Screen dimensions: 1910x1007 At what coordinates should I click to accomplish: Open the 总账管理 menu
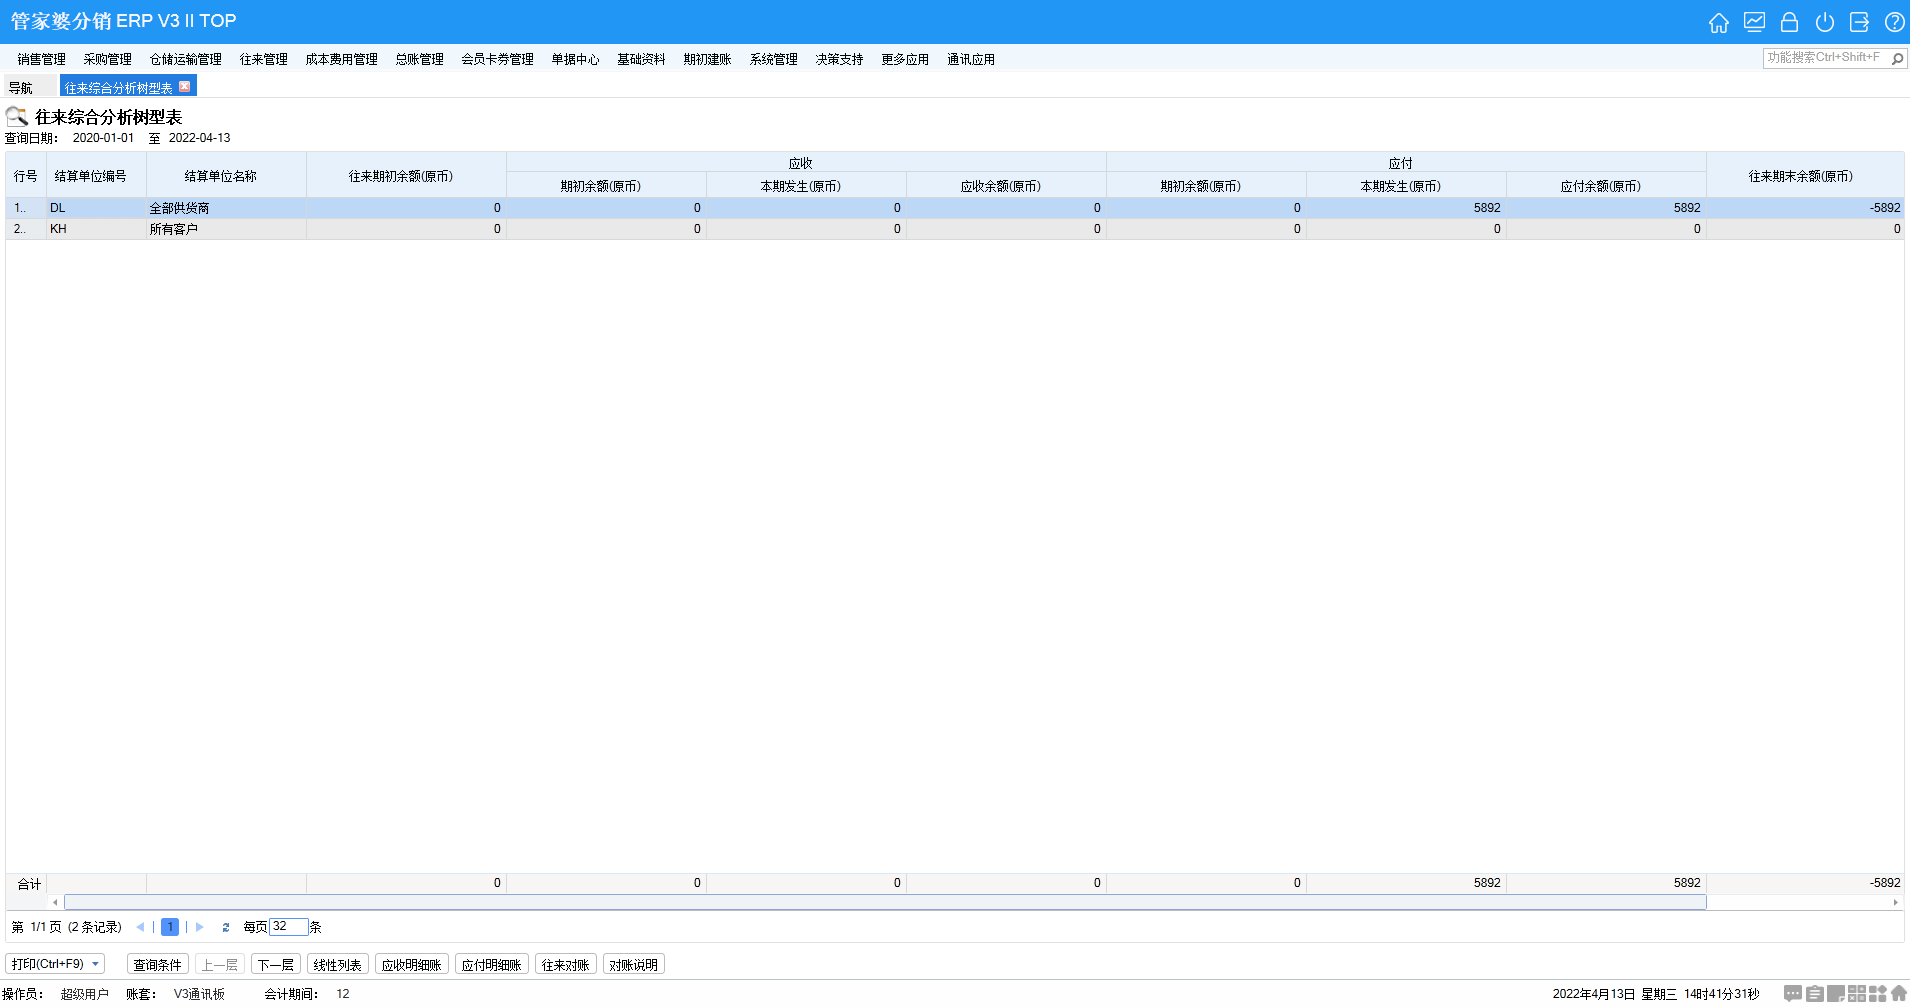419,59
